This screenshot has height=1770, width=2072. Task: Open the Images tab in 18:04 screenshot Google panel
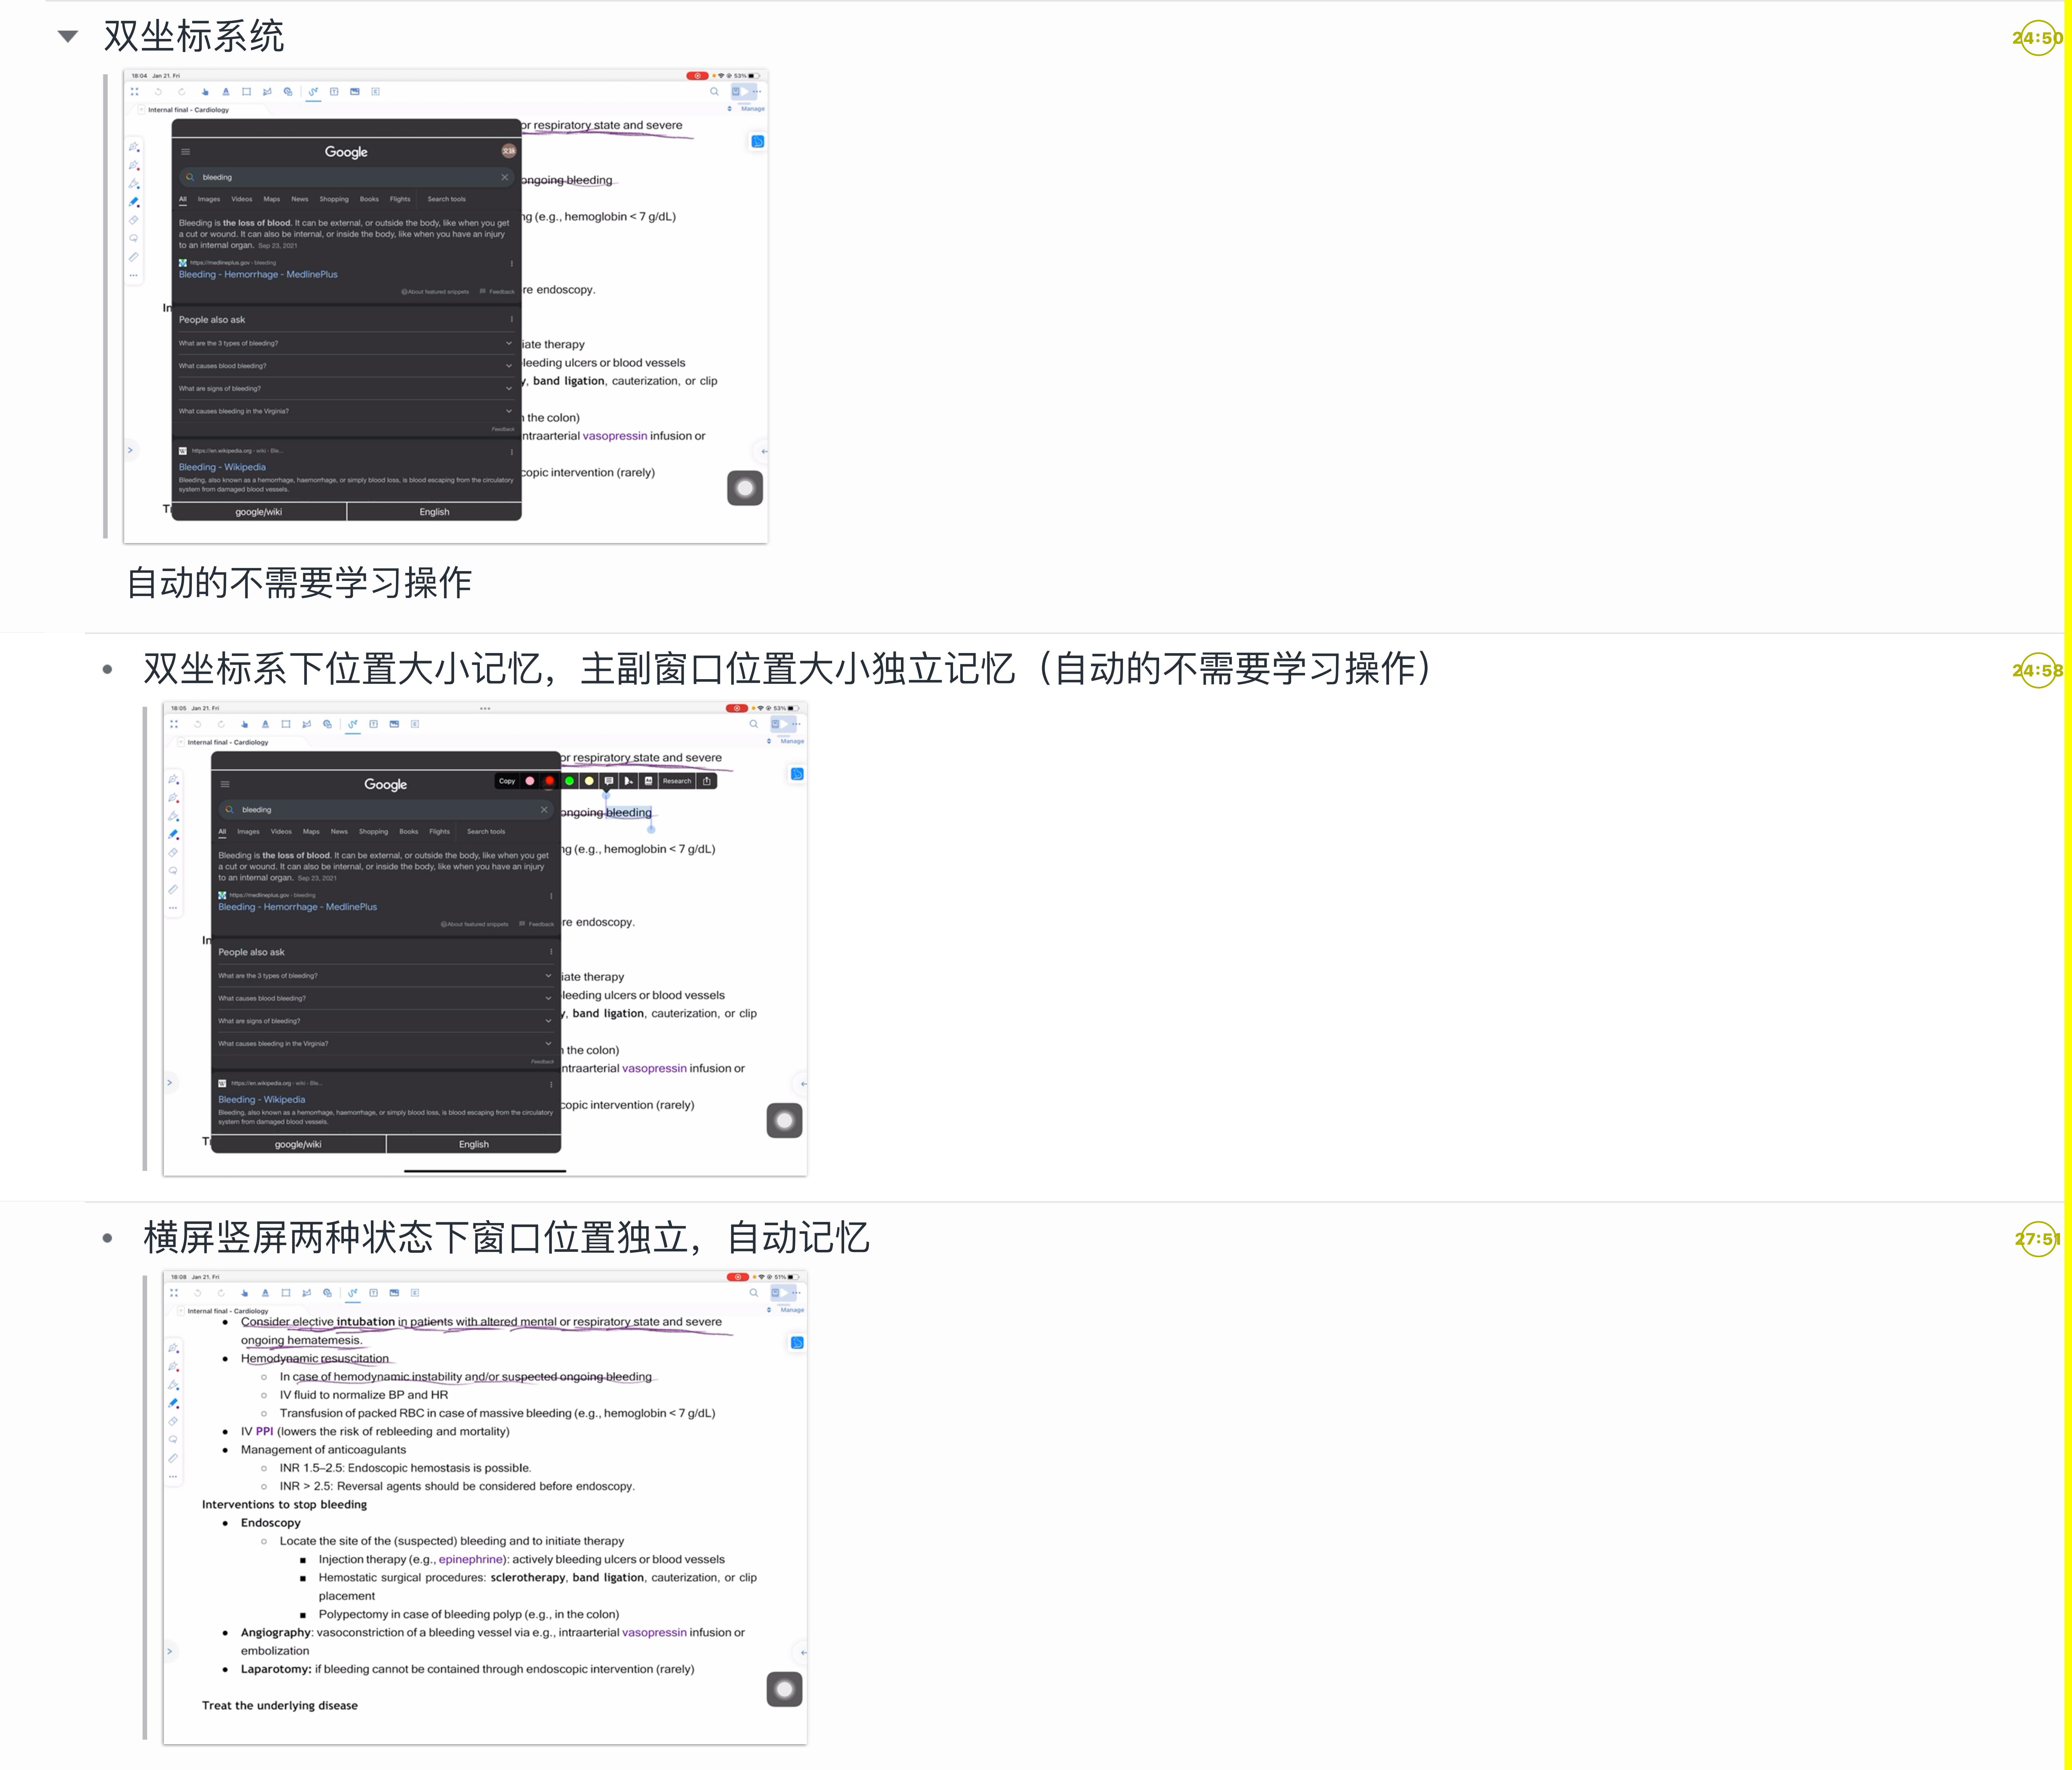pos(209,199)
